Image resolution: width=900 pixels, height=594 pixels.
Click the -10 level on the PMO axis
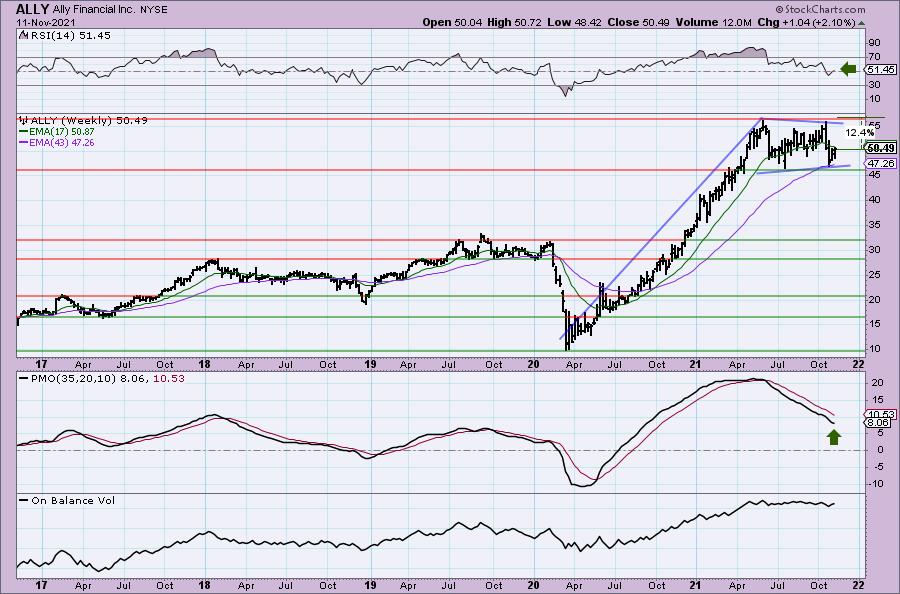(874, 483)
